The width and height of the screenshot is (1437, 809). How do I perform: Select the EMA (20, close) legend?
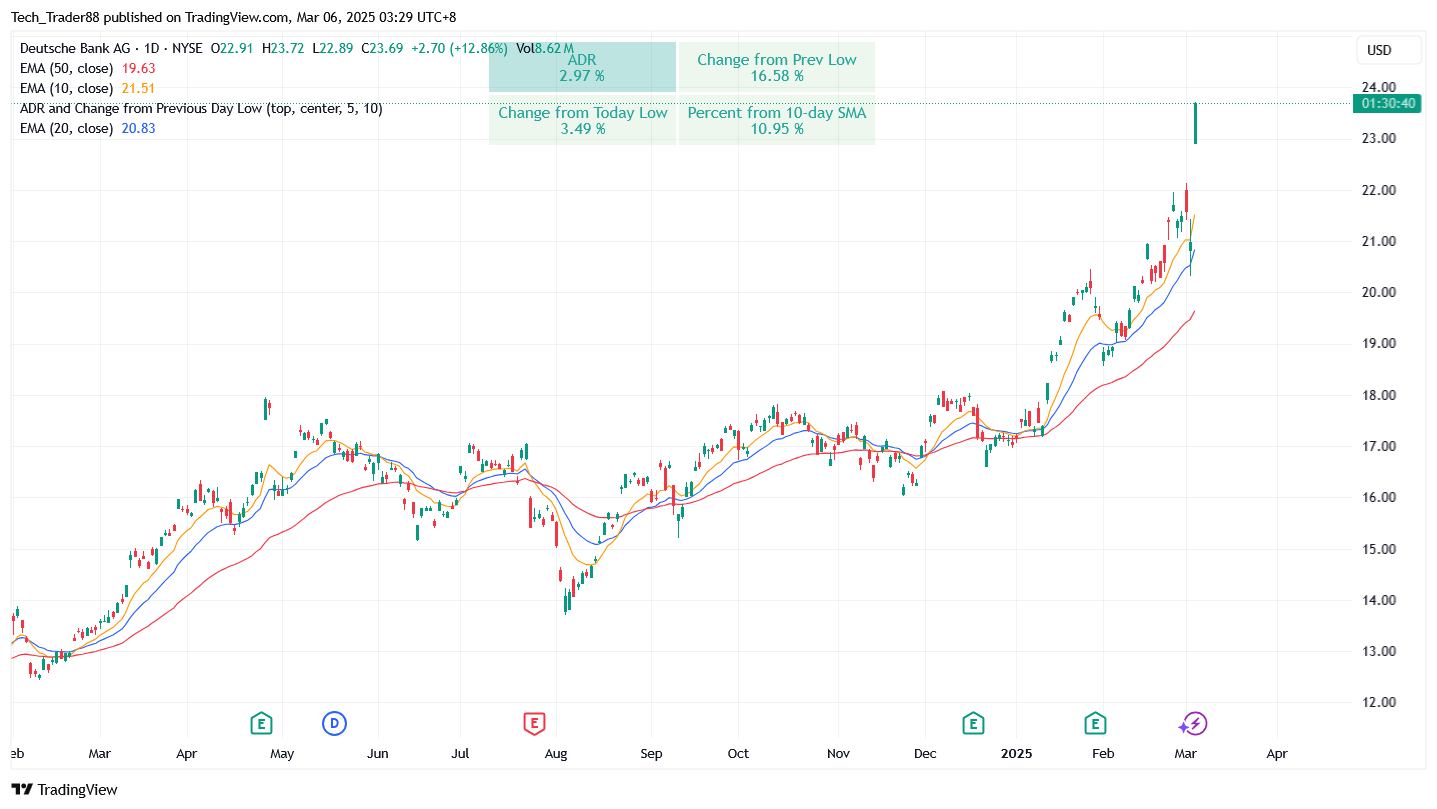tap(67, 128)
